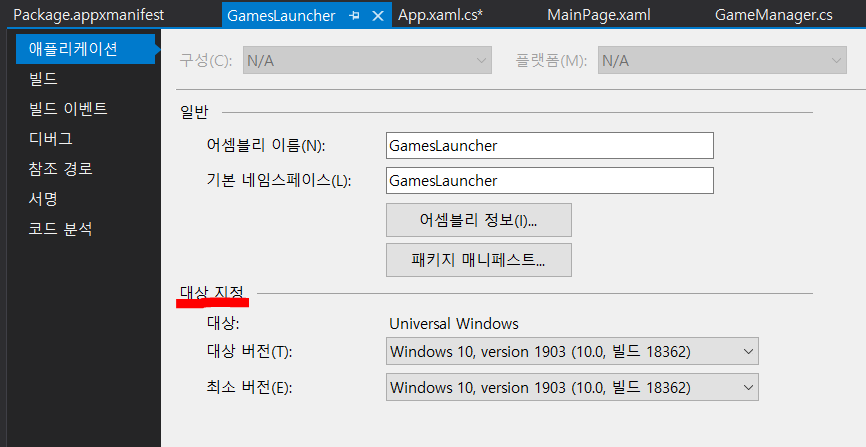866x447 pixels.
Task: Switch to MainPage.xaml tab
Action: point(598,15)
